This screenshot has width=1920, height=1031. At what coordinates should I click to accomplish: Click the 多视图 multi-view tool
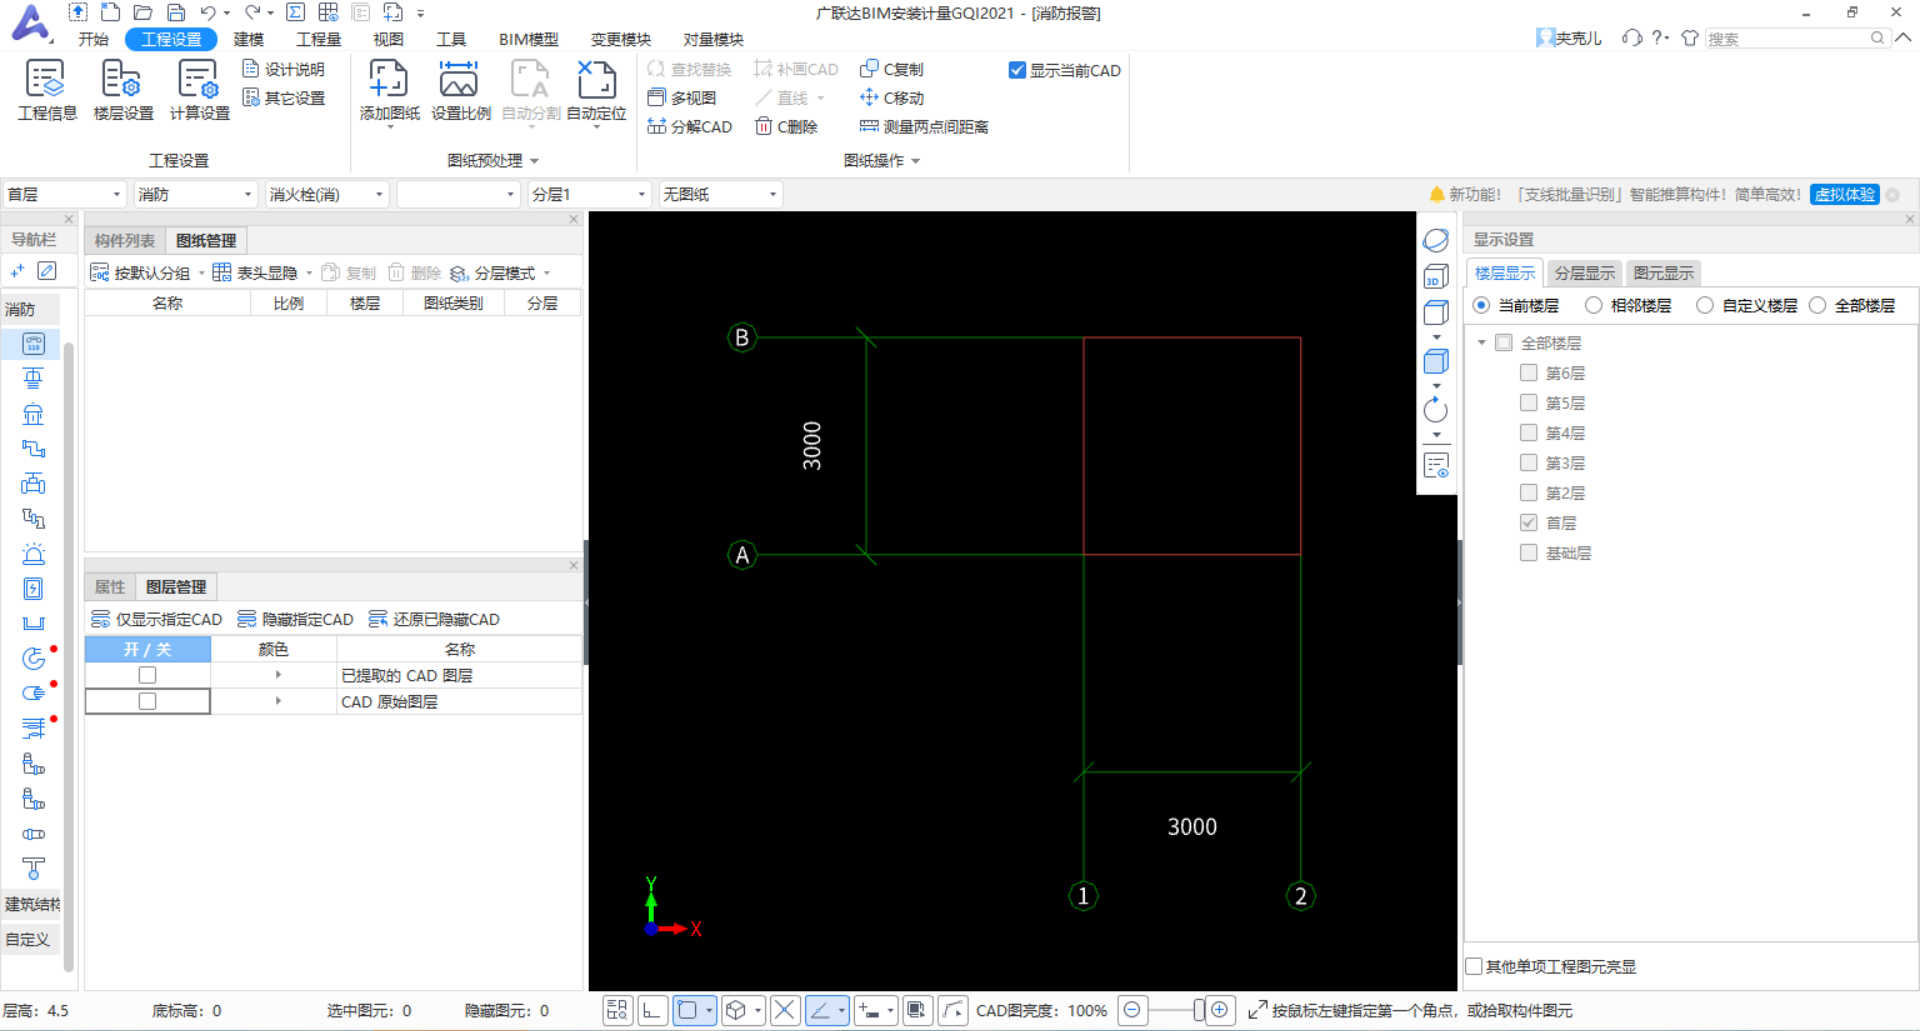682,98
